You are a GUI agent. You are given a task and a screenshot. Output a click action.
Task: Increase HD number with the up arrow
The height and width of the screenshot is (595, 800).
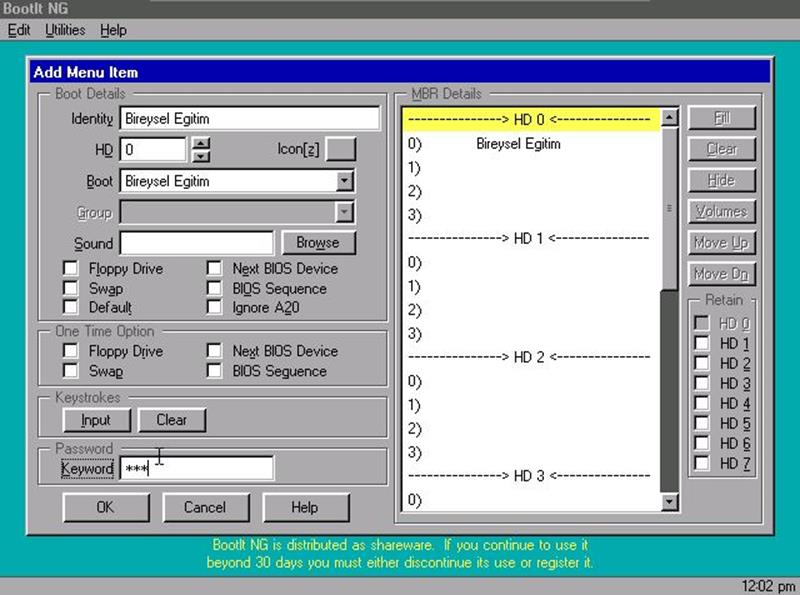(x=202, y=144)
